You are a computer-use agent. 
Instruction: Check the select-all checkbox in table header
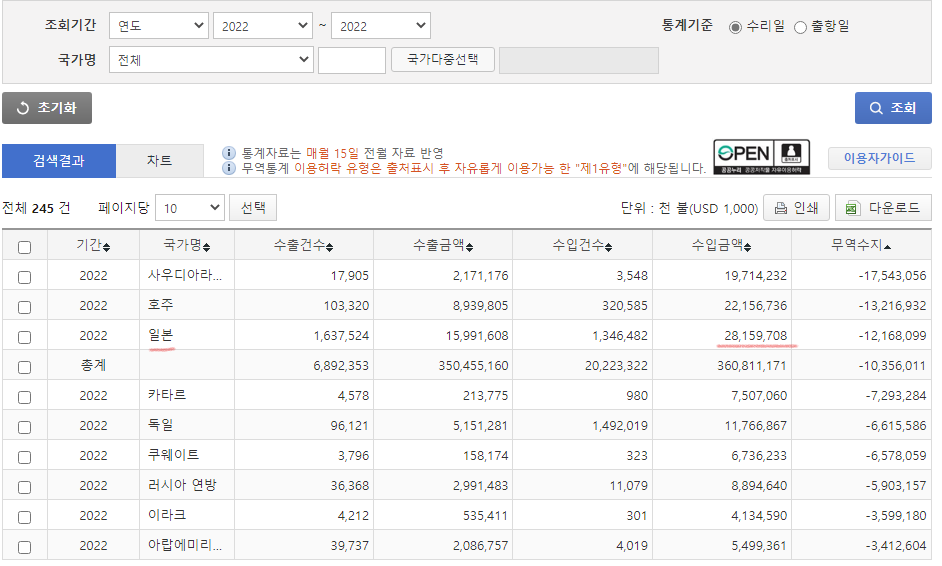pos(24,247)
